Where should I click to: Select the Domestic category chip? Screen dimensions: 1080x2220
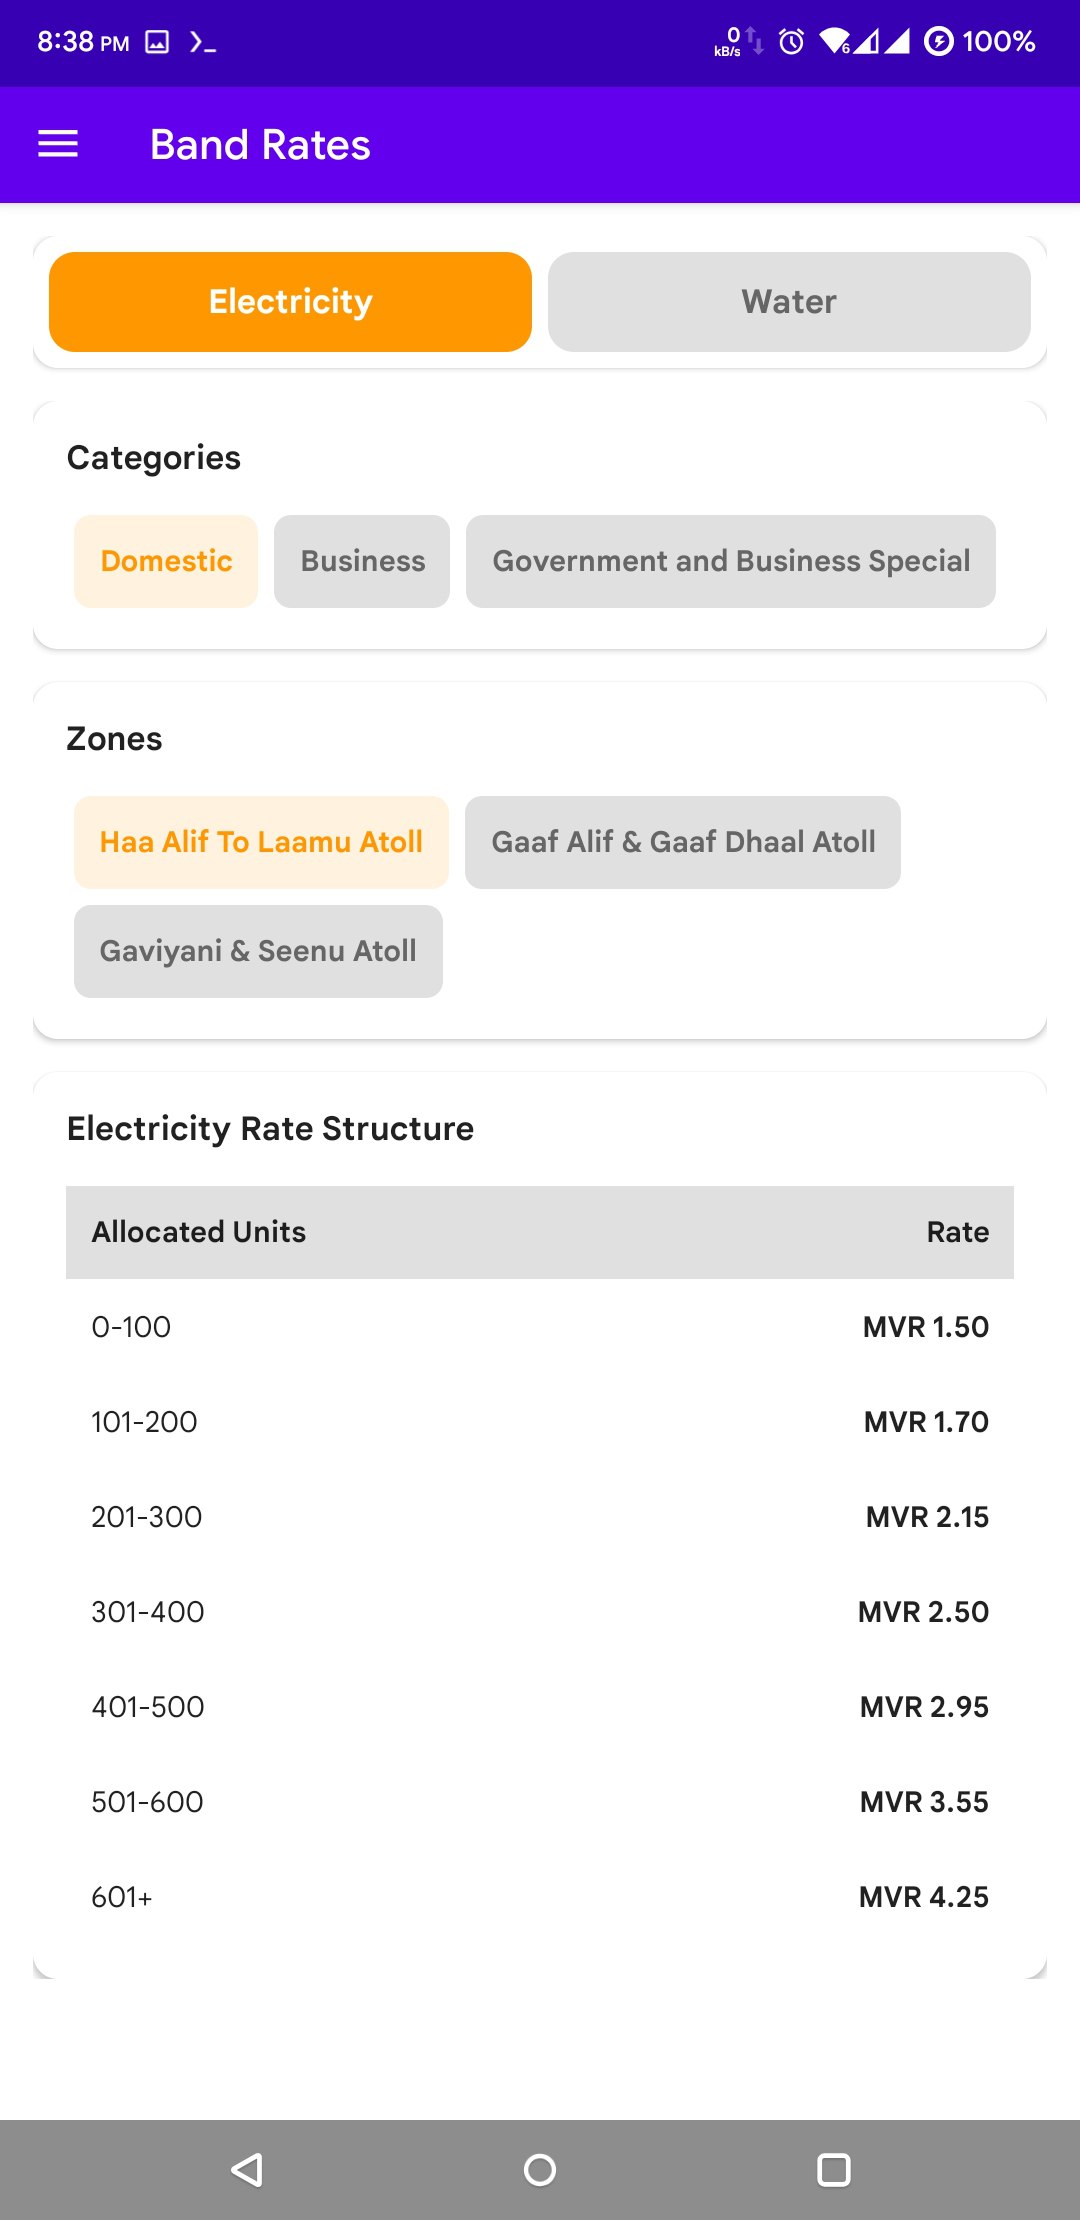coord(166,561)
